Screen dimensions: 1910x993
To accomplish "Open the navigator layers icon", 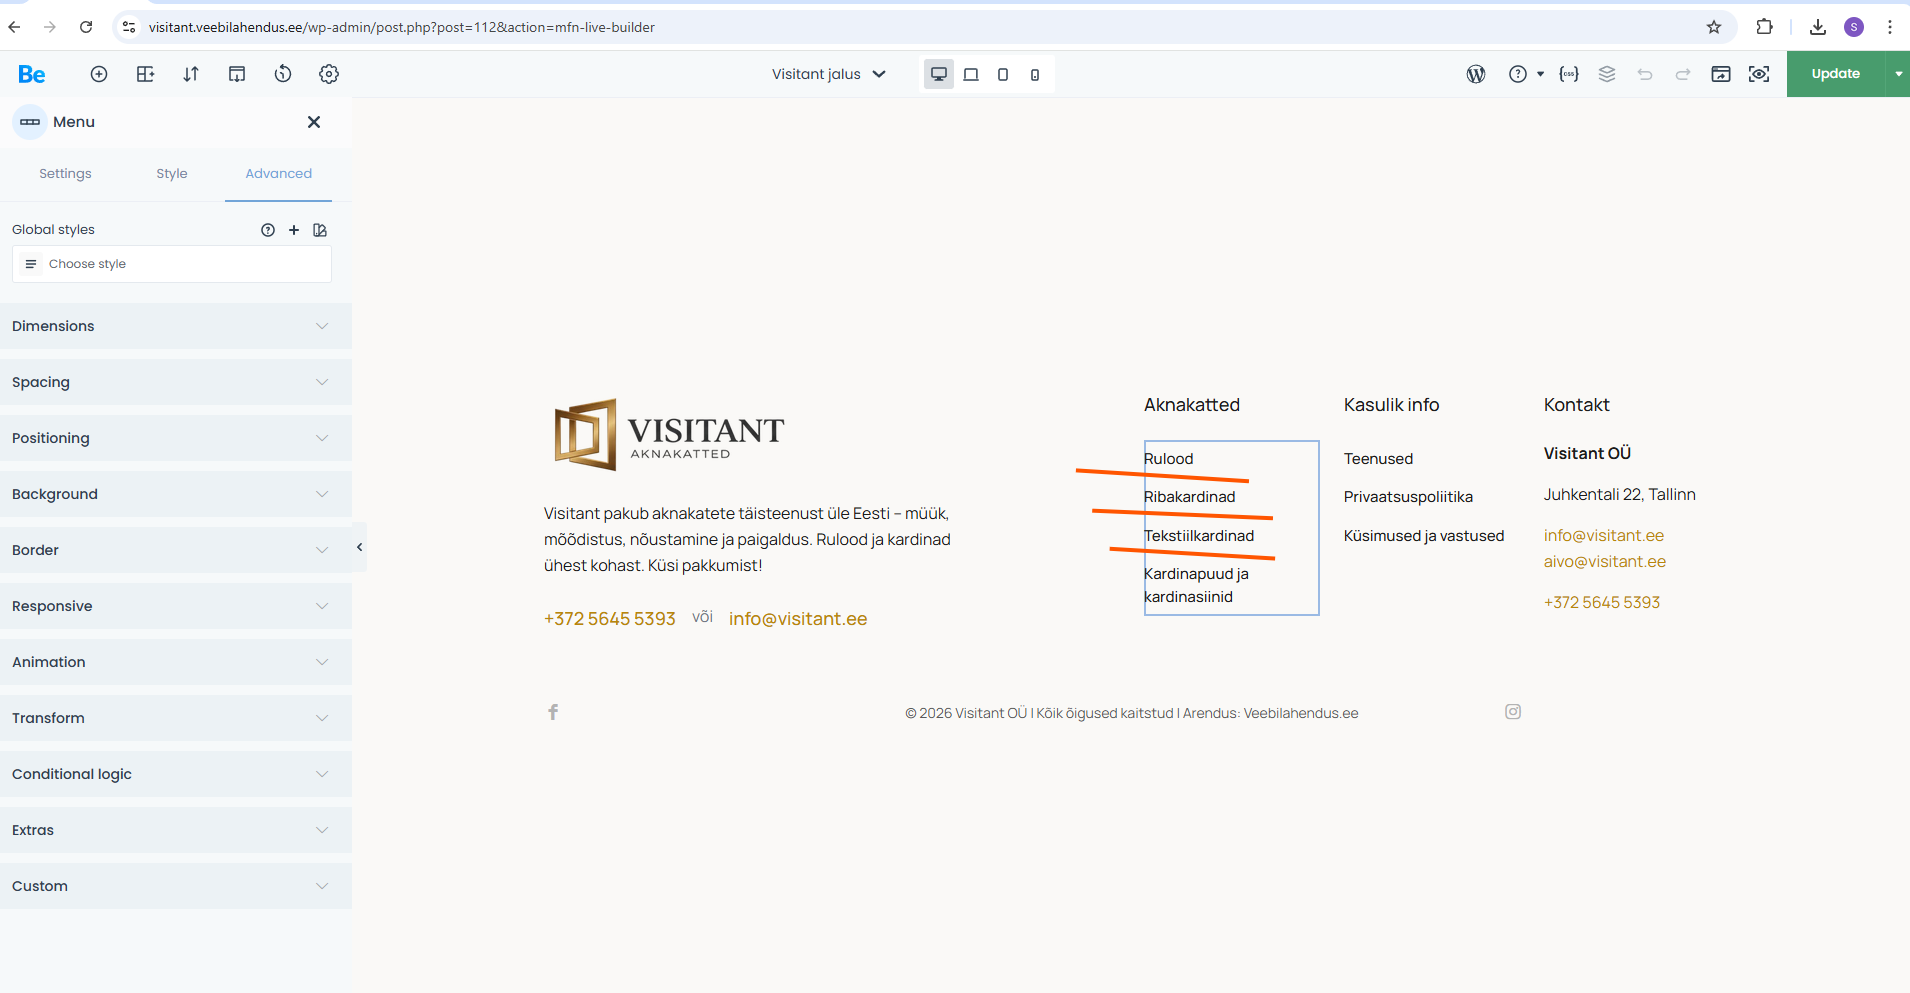I will pyautogui.click(x=1607, y=74).
